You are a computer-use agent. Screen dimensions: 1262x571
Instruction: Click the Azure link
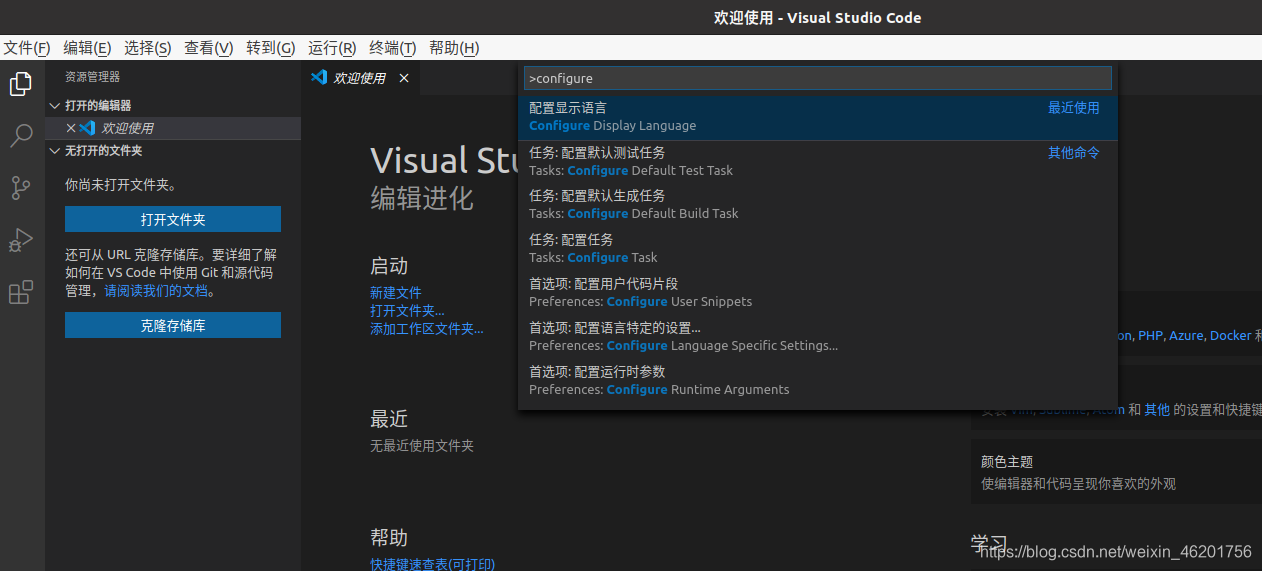point(1187,336)
